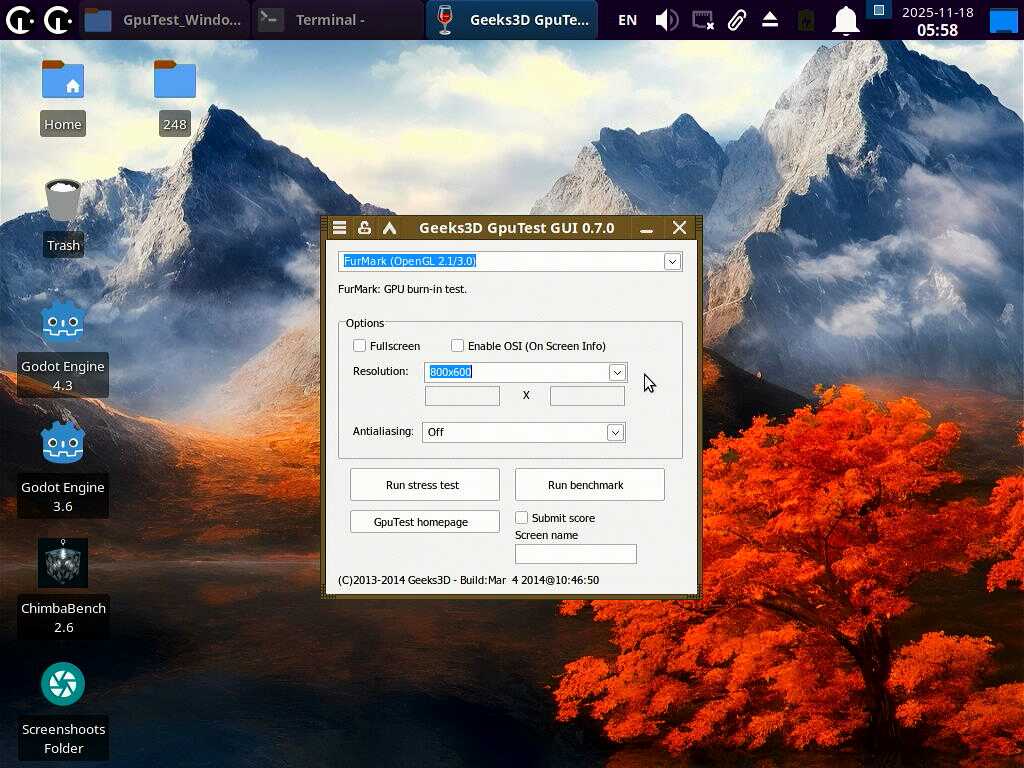This screenshot has height=768, width=1024.
Task: Click the second logo icon in top panel
Action: pyautogui.click(x=57, y=20)
